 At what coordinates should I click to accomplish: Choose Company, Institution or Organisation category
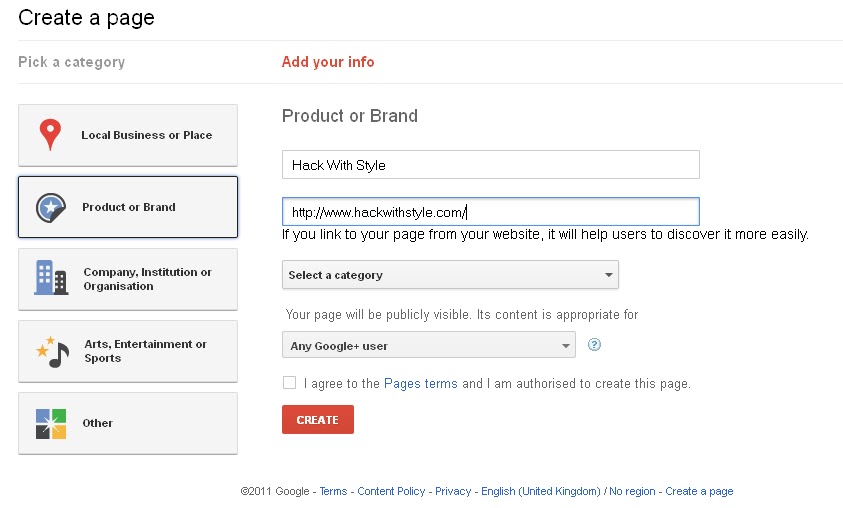tap(128, 279)
